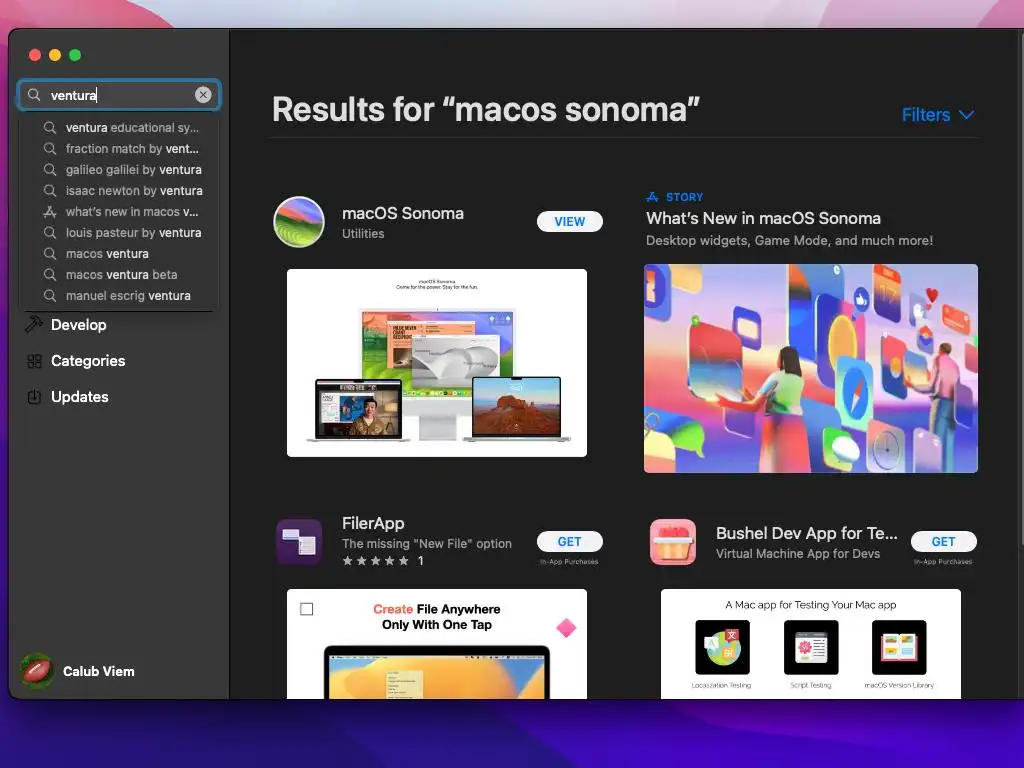
Task: Click VIEW button for macOS Sonoma
Action: 569,221
